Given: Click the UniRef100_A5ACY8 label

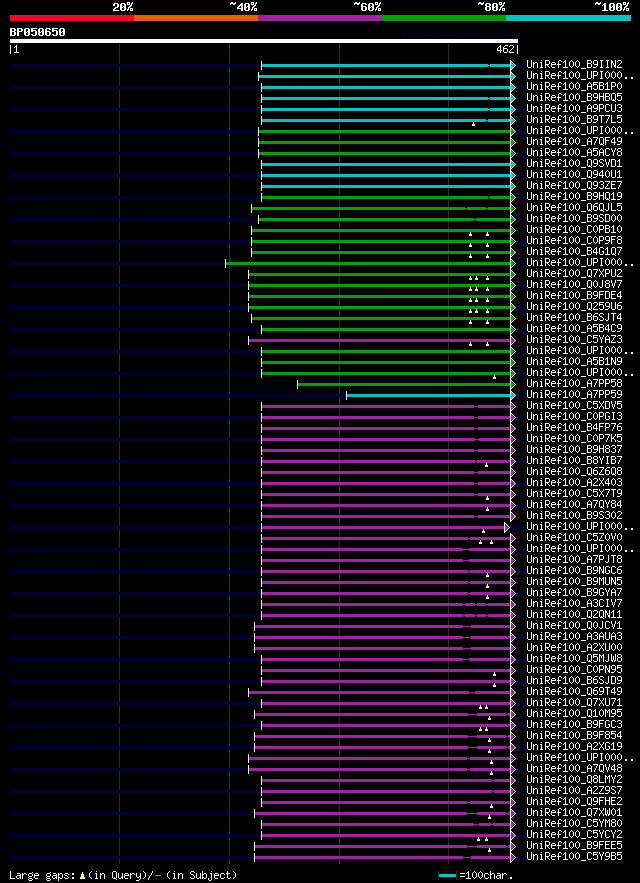Looking at the screenshot, I should pyautogui.click(x=574, y=153).
